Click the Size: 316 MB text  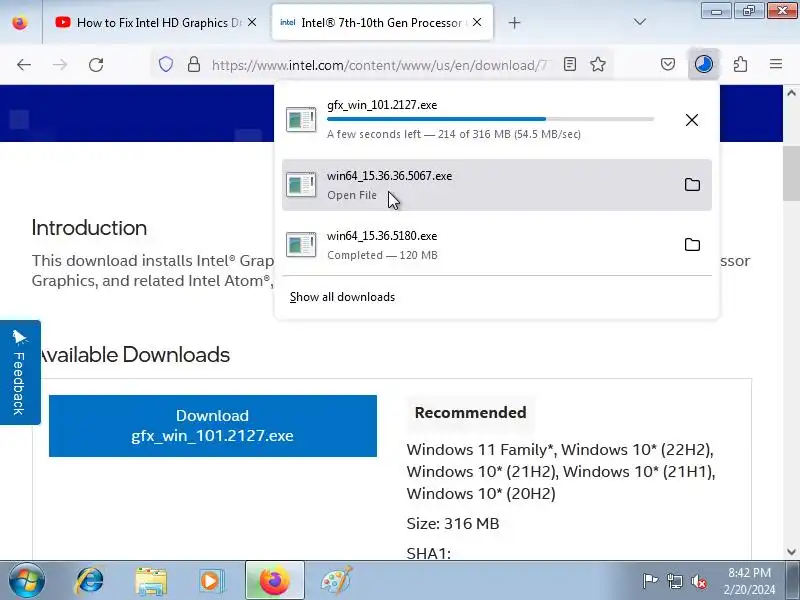coord(453,523)
